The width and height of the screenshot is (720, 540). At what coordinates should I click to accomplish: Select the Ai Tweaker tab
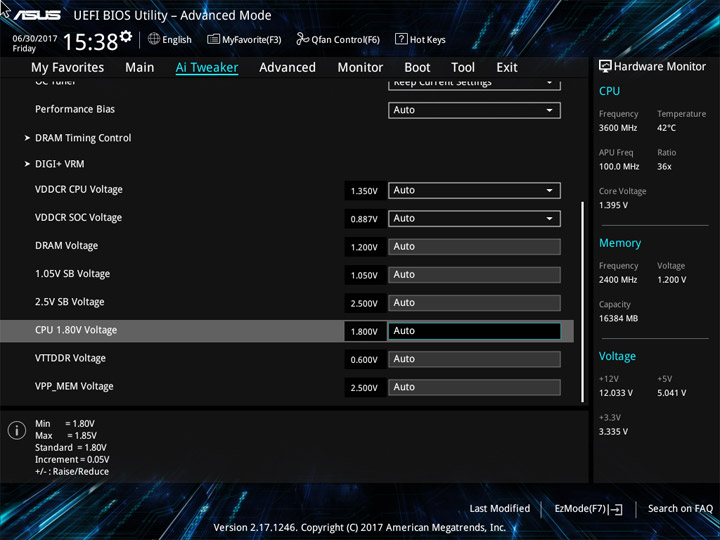click(x=207, y=68)
